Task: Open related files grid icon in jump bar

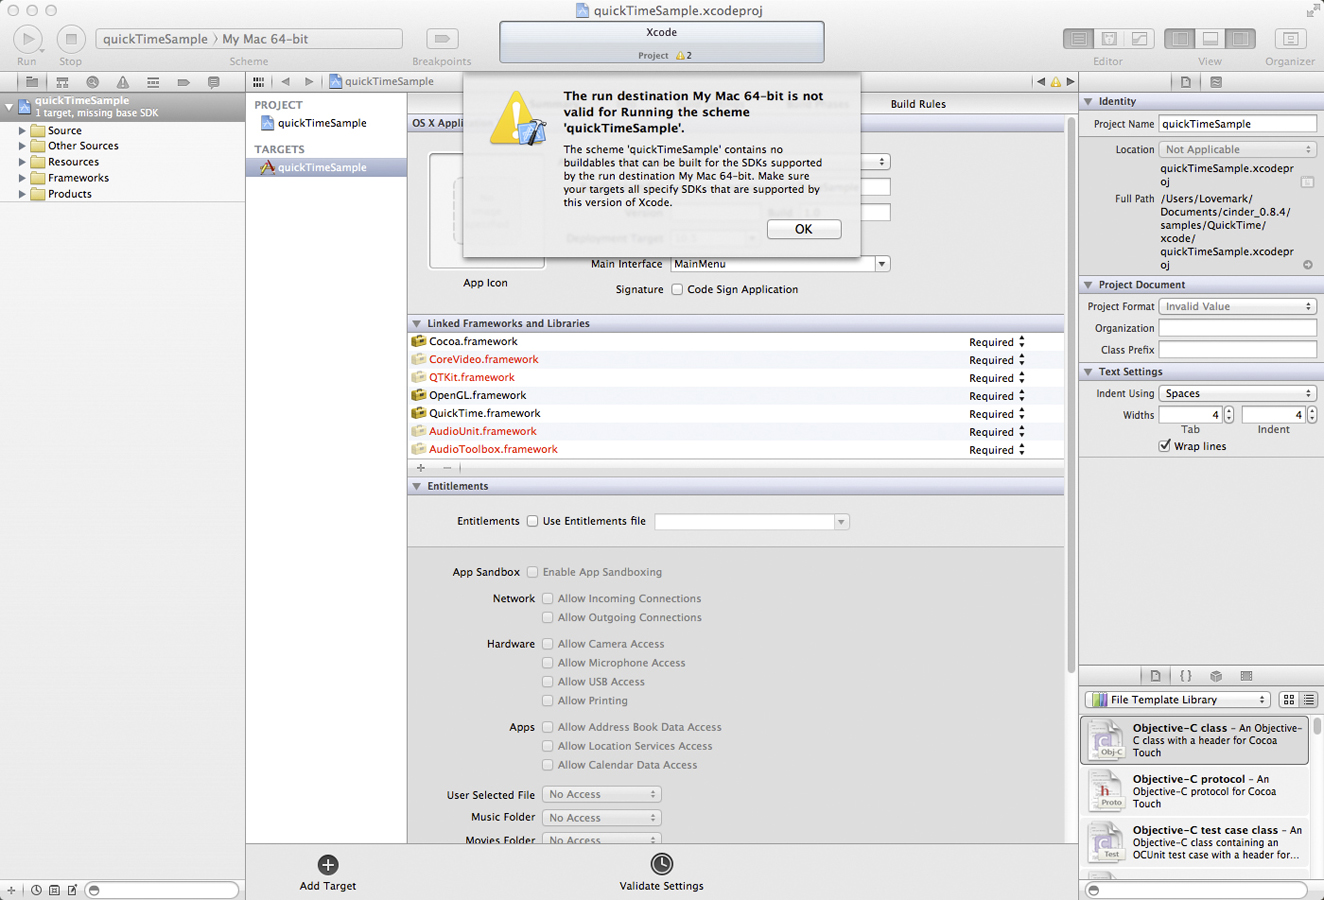Action: click(259, 82)
